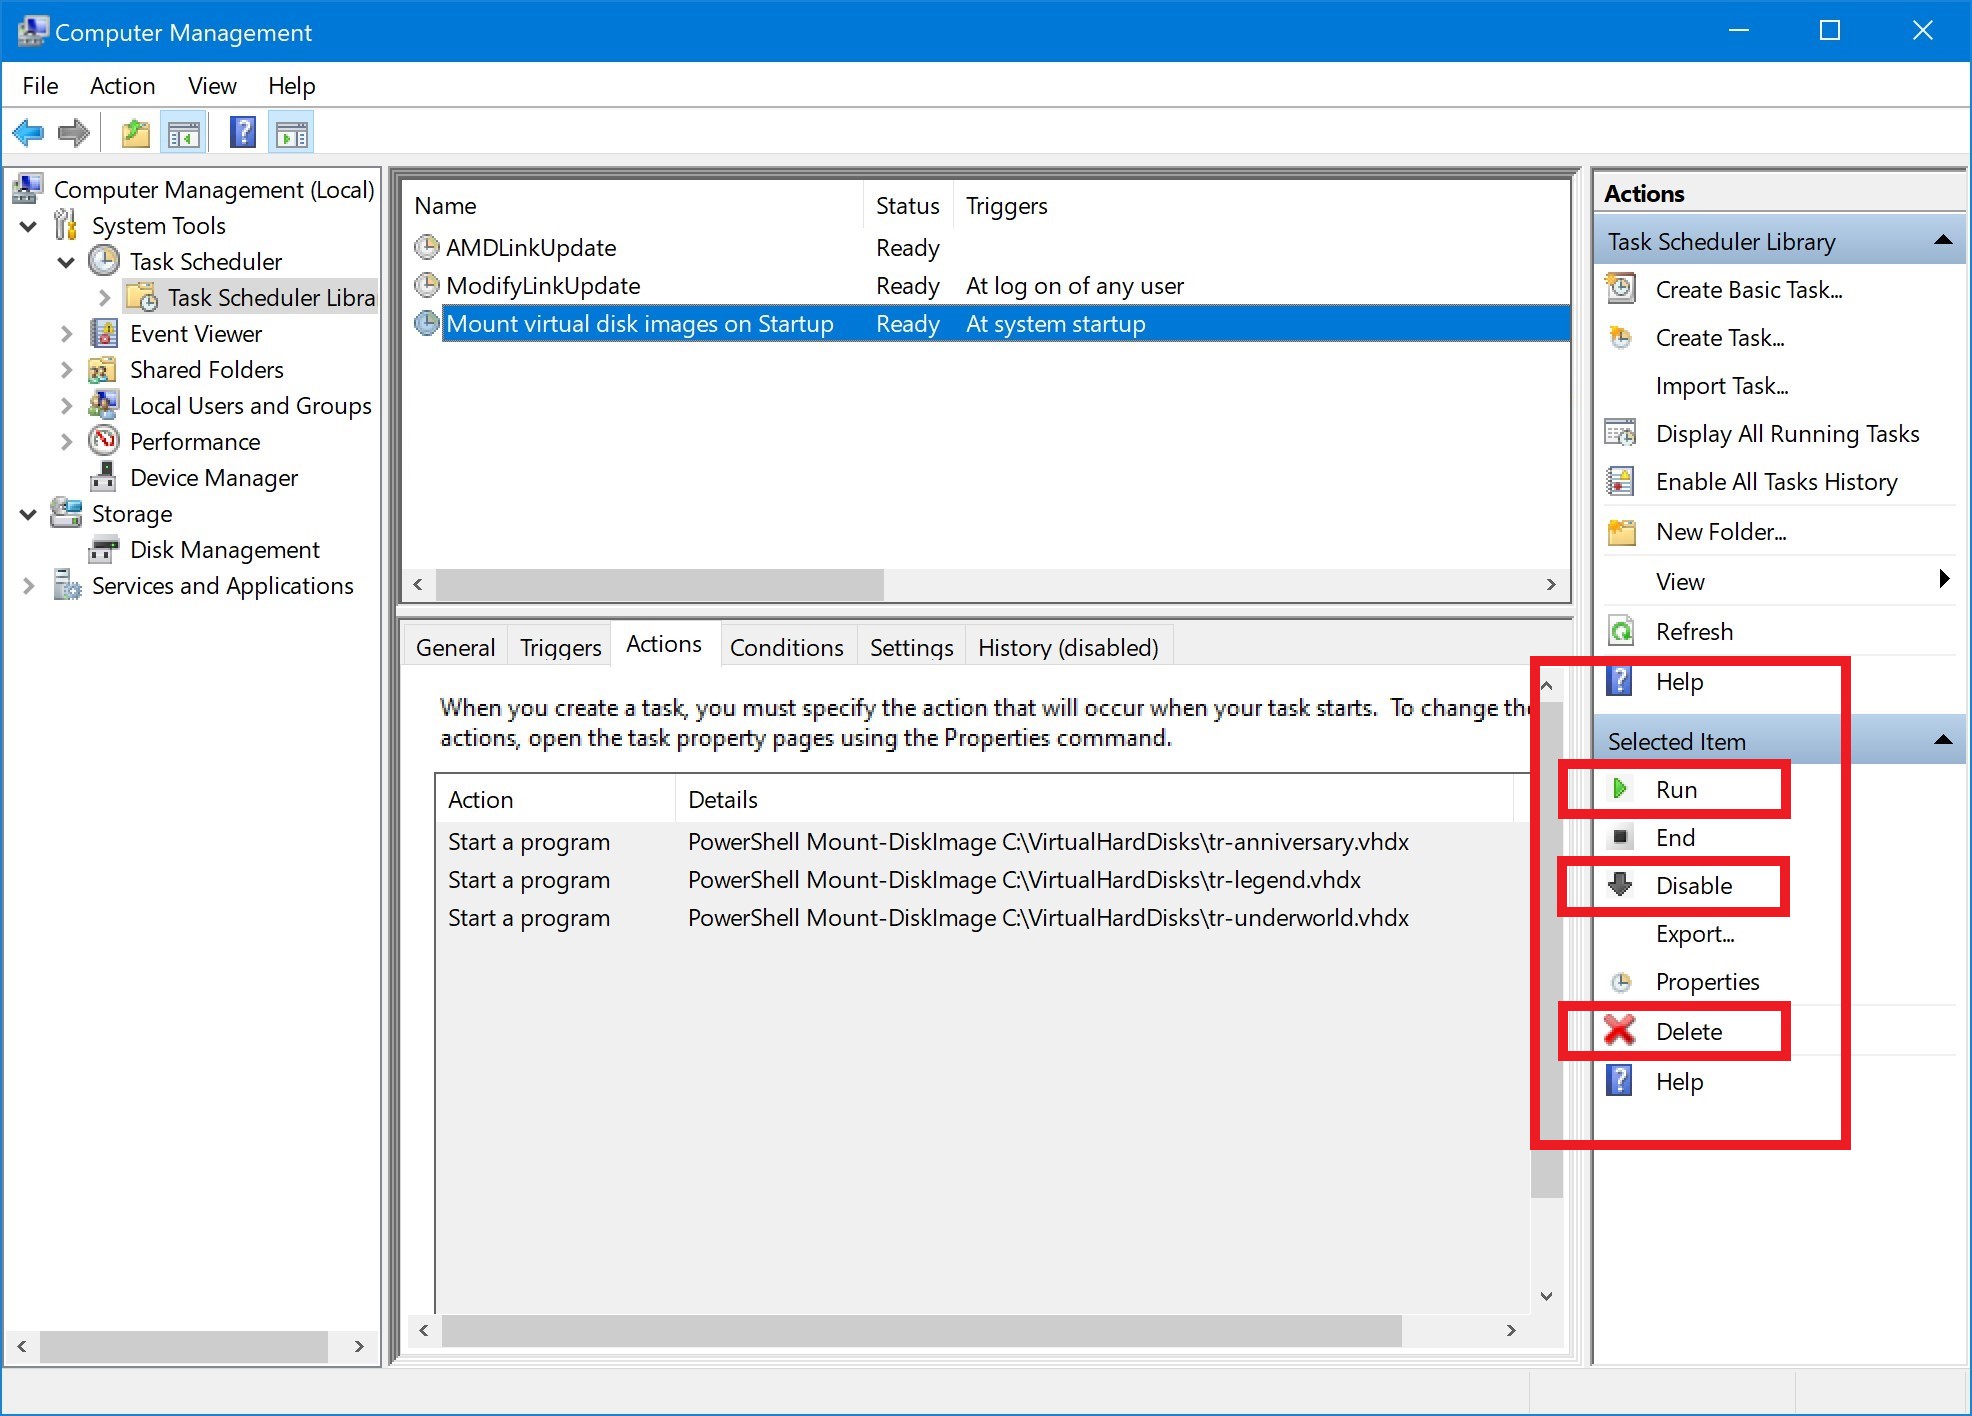Select Disk Management under Storage
The height and width of the screenshot is (1416, 1972).
(x=224, y=550)
